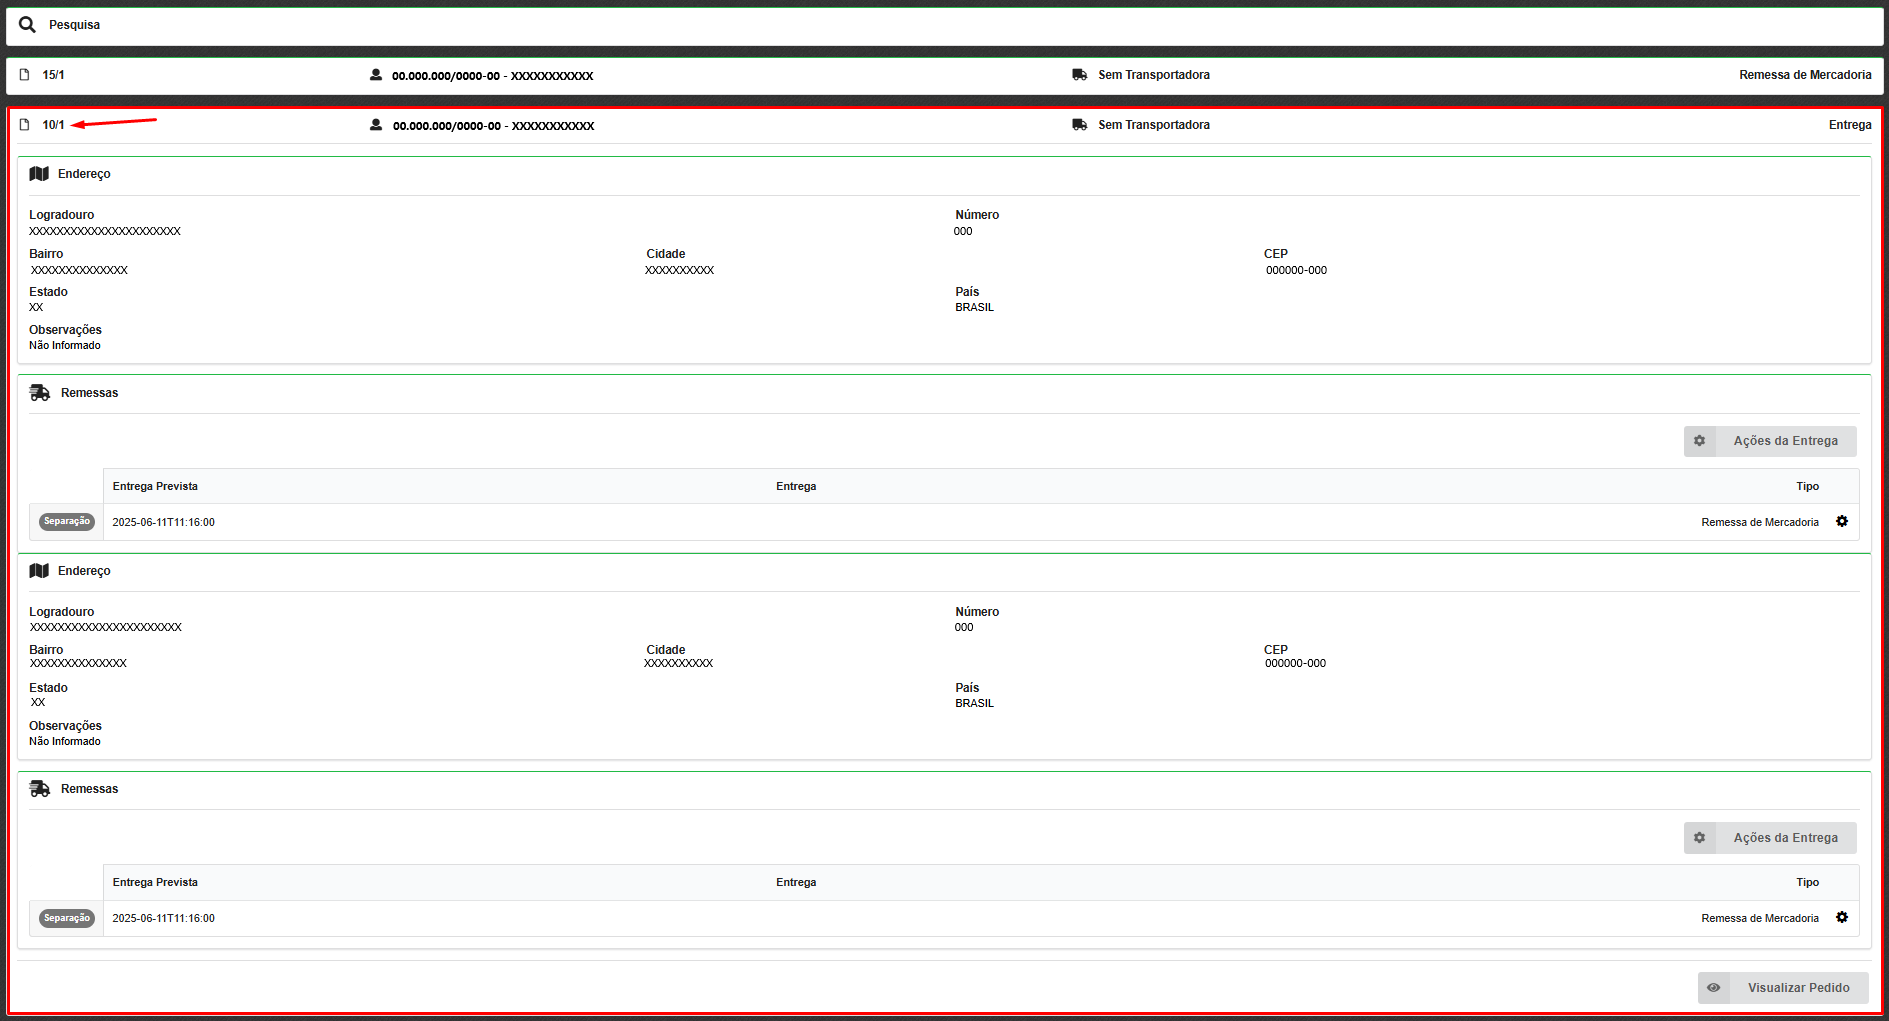This screenshot has width=1889, height=1021.
Task: Click the gear icon on the second shipment row
Action: [1842, 918]
